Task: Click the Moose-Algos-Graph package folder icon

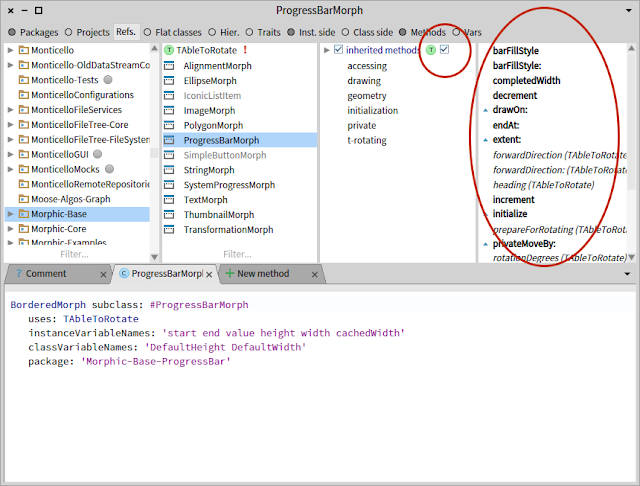Action: (x=24, y=199)
